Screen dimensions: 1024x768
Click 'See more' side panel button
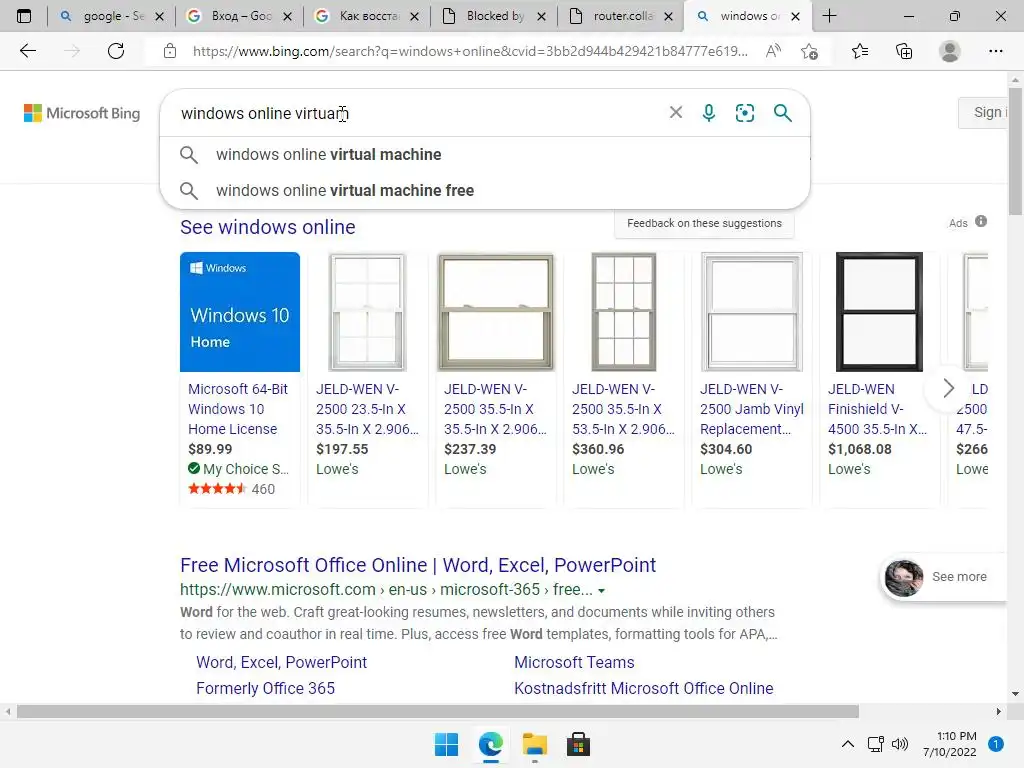tap(944, 577)
